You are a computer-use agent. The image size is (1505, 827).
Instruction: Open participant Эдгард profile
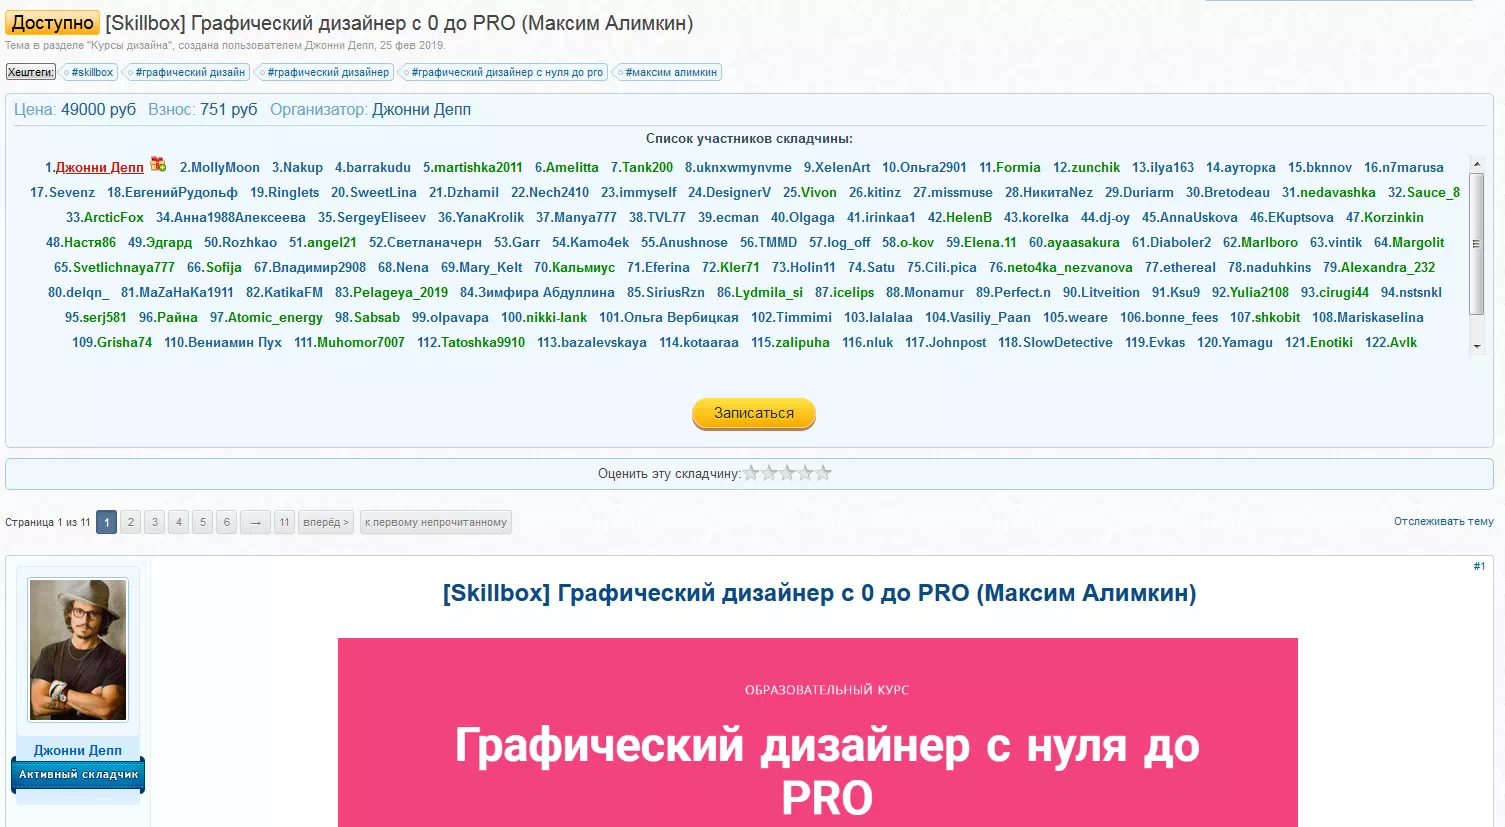(x=169, y=242)
